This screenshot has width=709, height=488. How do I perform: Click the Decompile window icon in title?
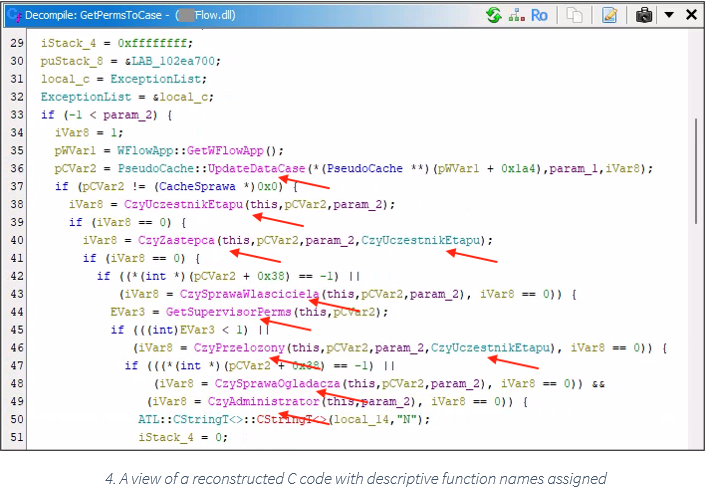(x=16, y=15)
